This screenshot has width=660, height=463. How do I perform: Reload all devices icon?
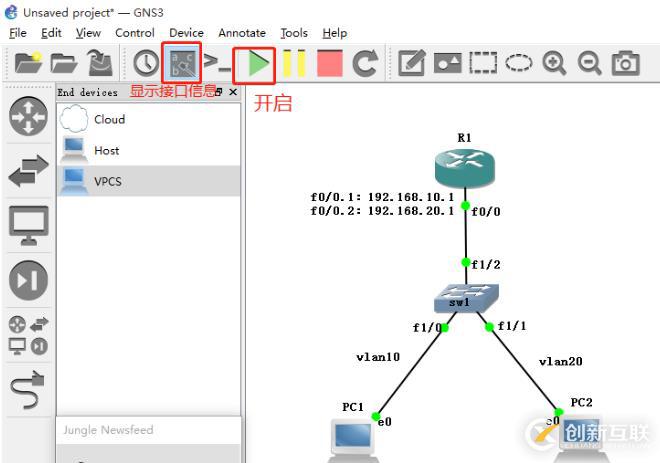click(x=365, y=63)
